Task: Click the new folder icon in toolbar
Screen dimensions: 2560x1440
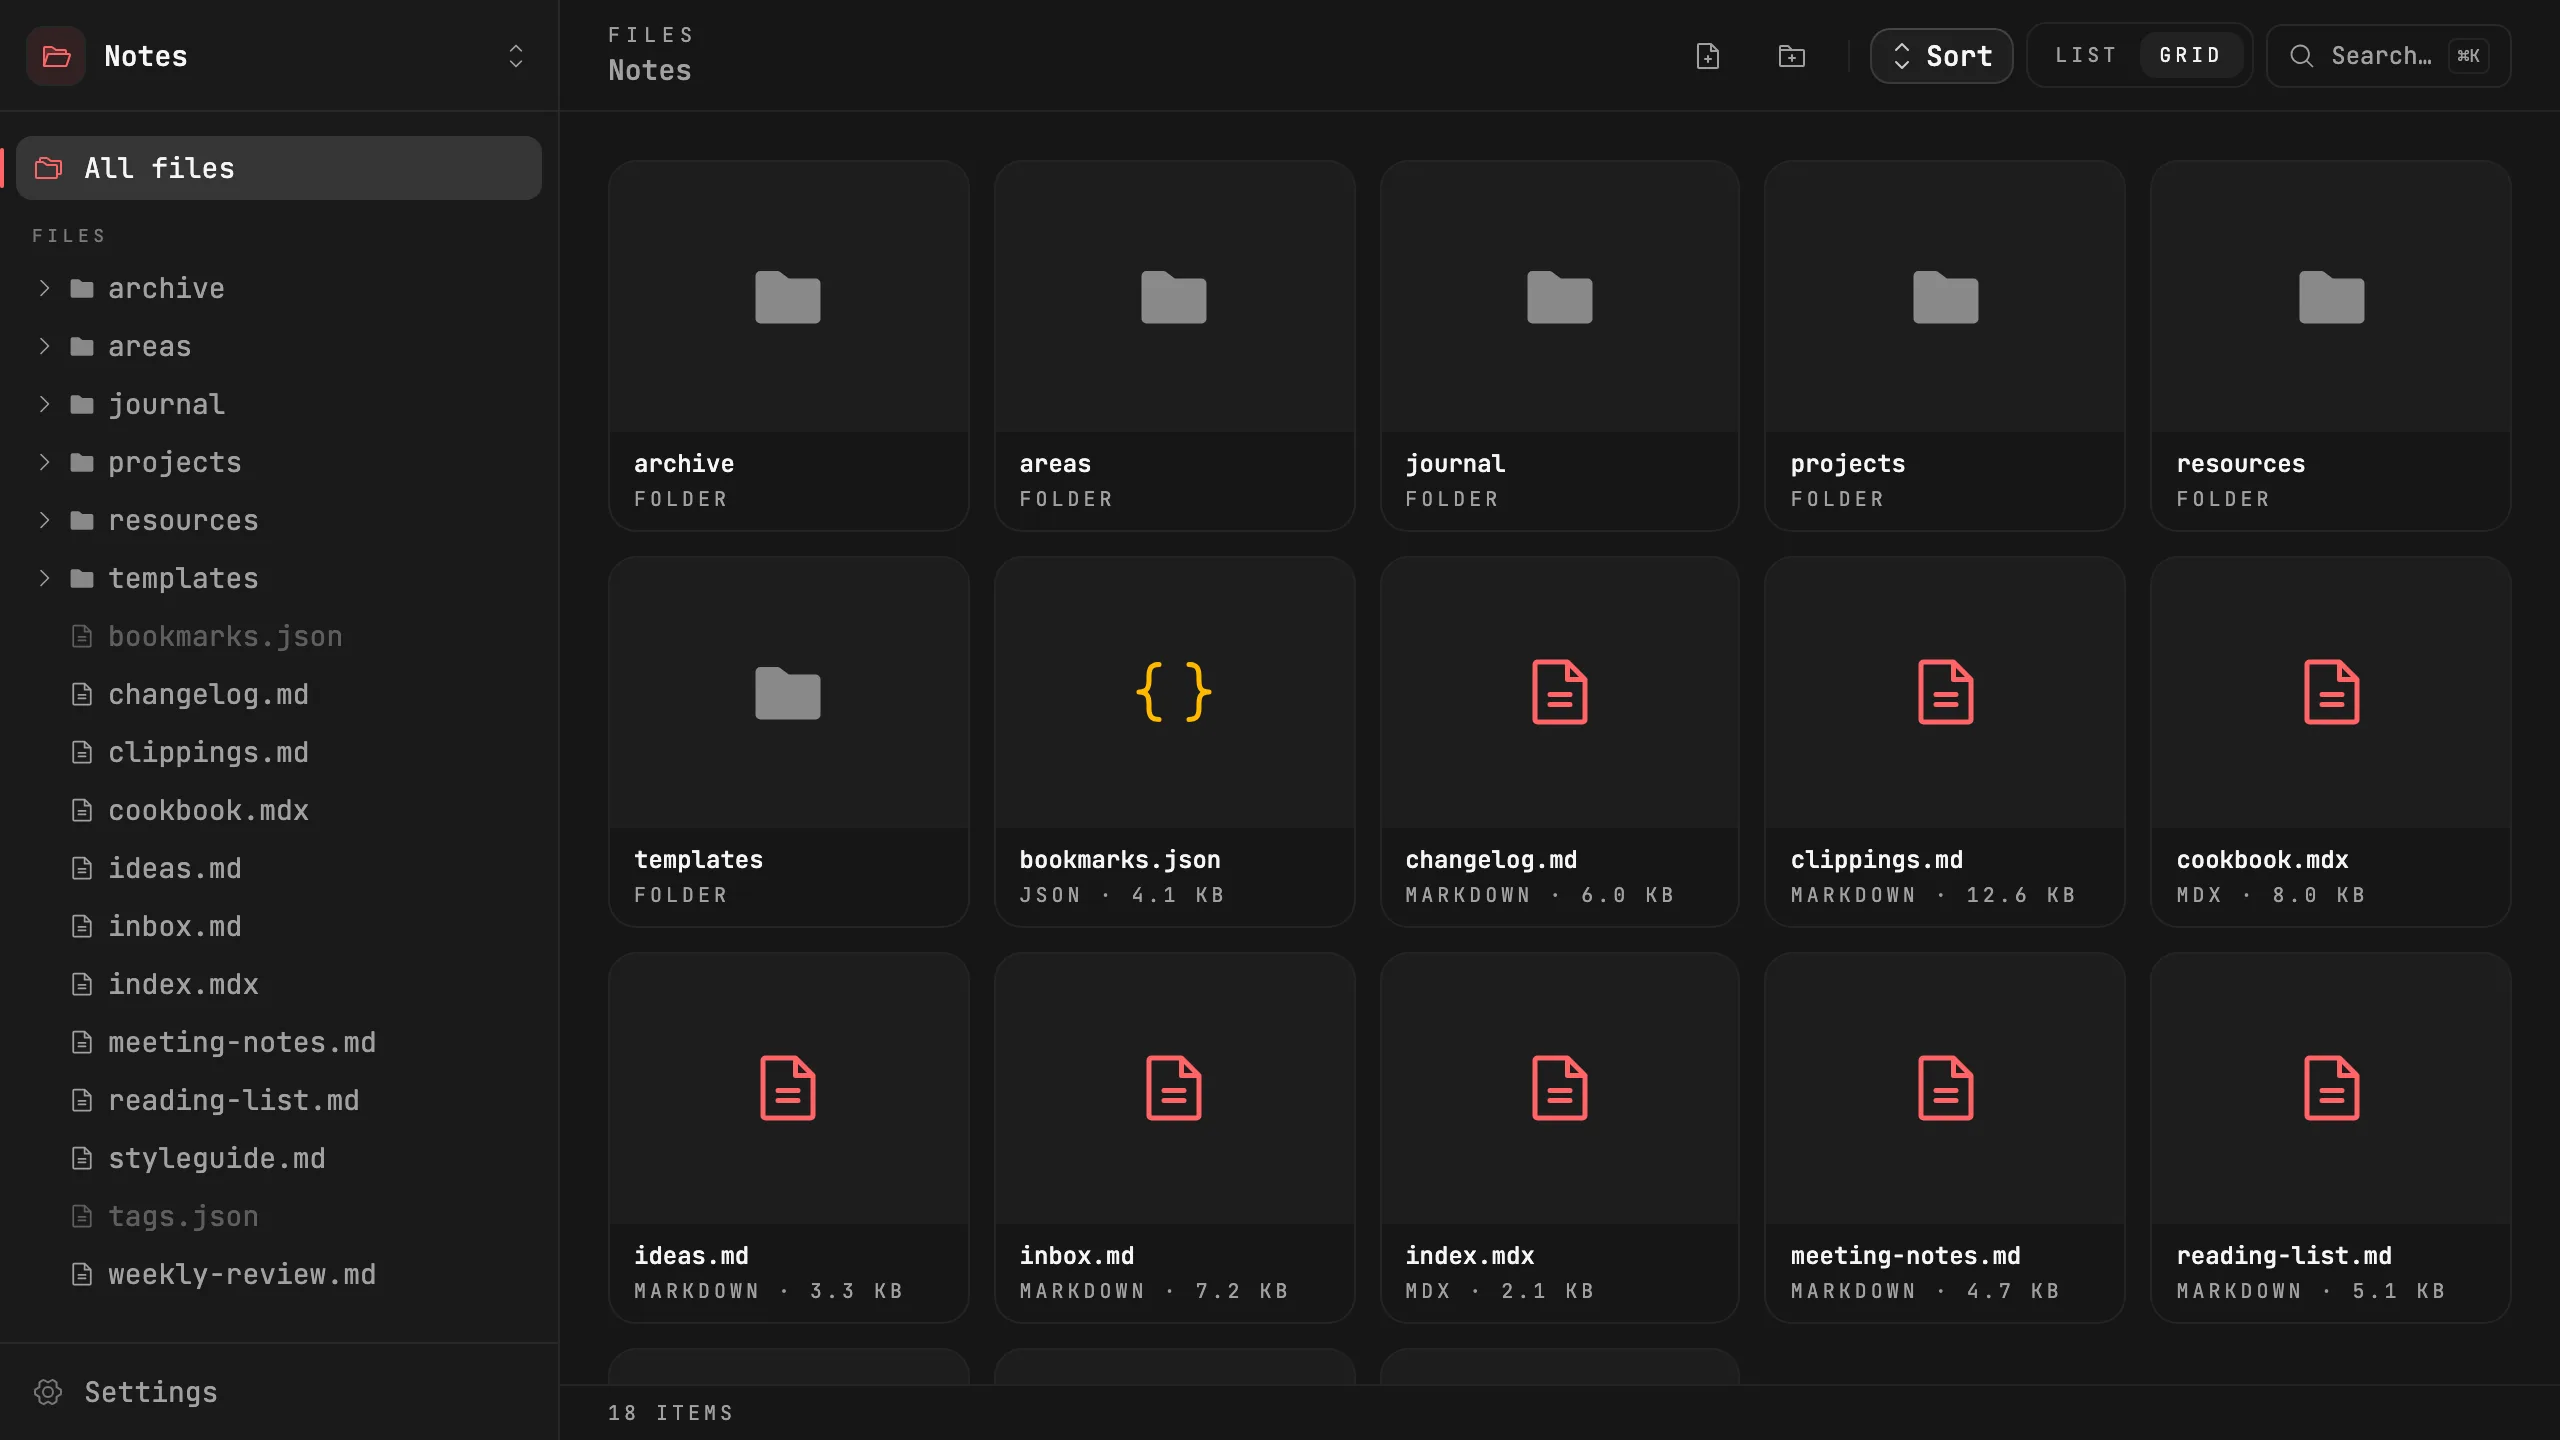Action: tap(1792, 56)
